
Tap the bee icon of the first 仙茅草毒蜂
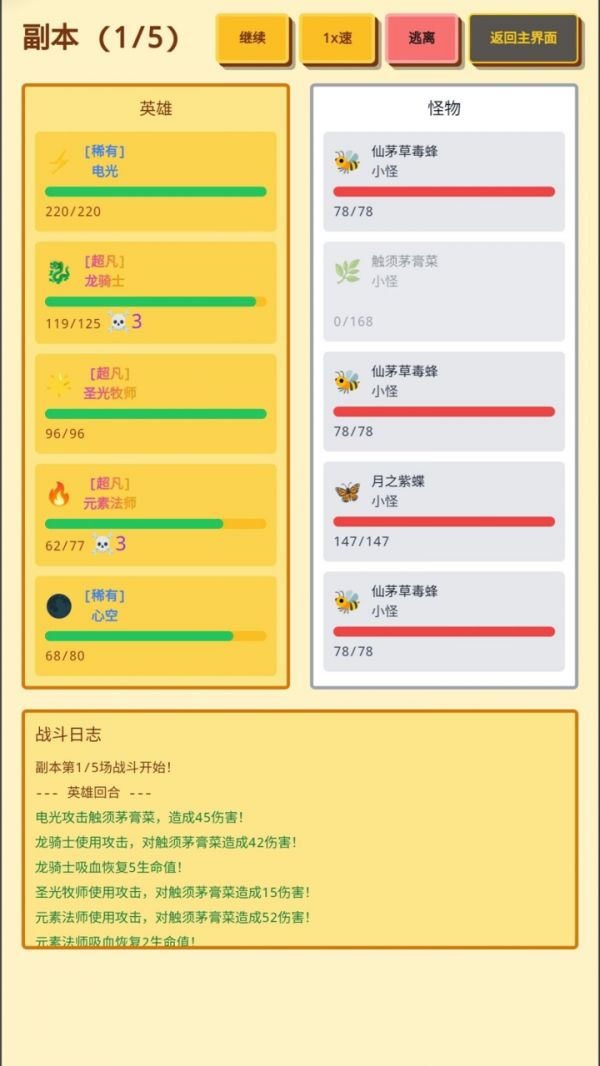pyautogui.click(x=344, y=160)
